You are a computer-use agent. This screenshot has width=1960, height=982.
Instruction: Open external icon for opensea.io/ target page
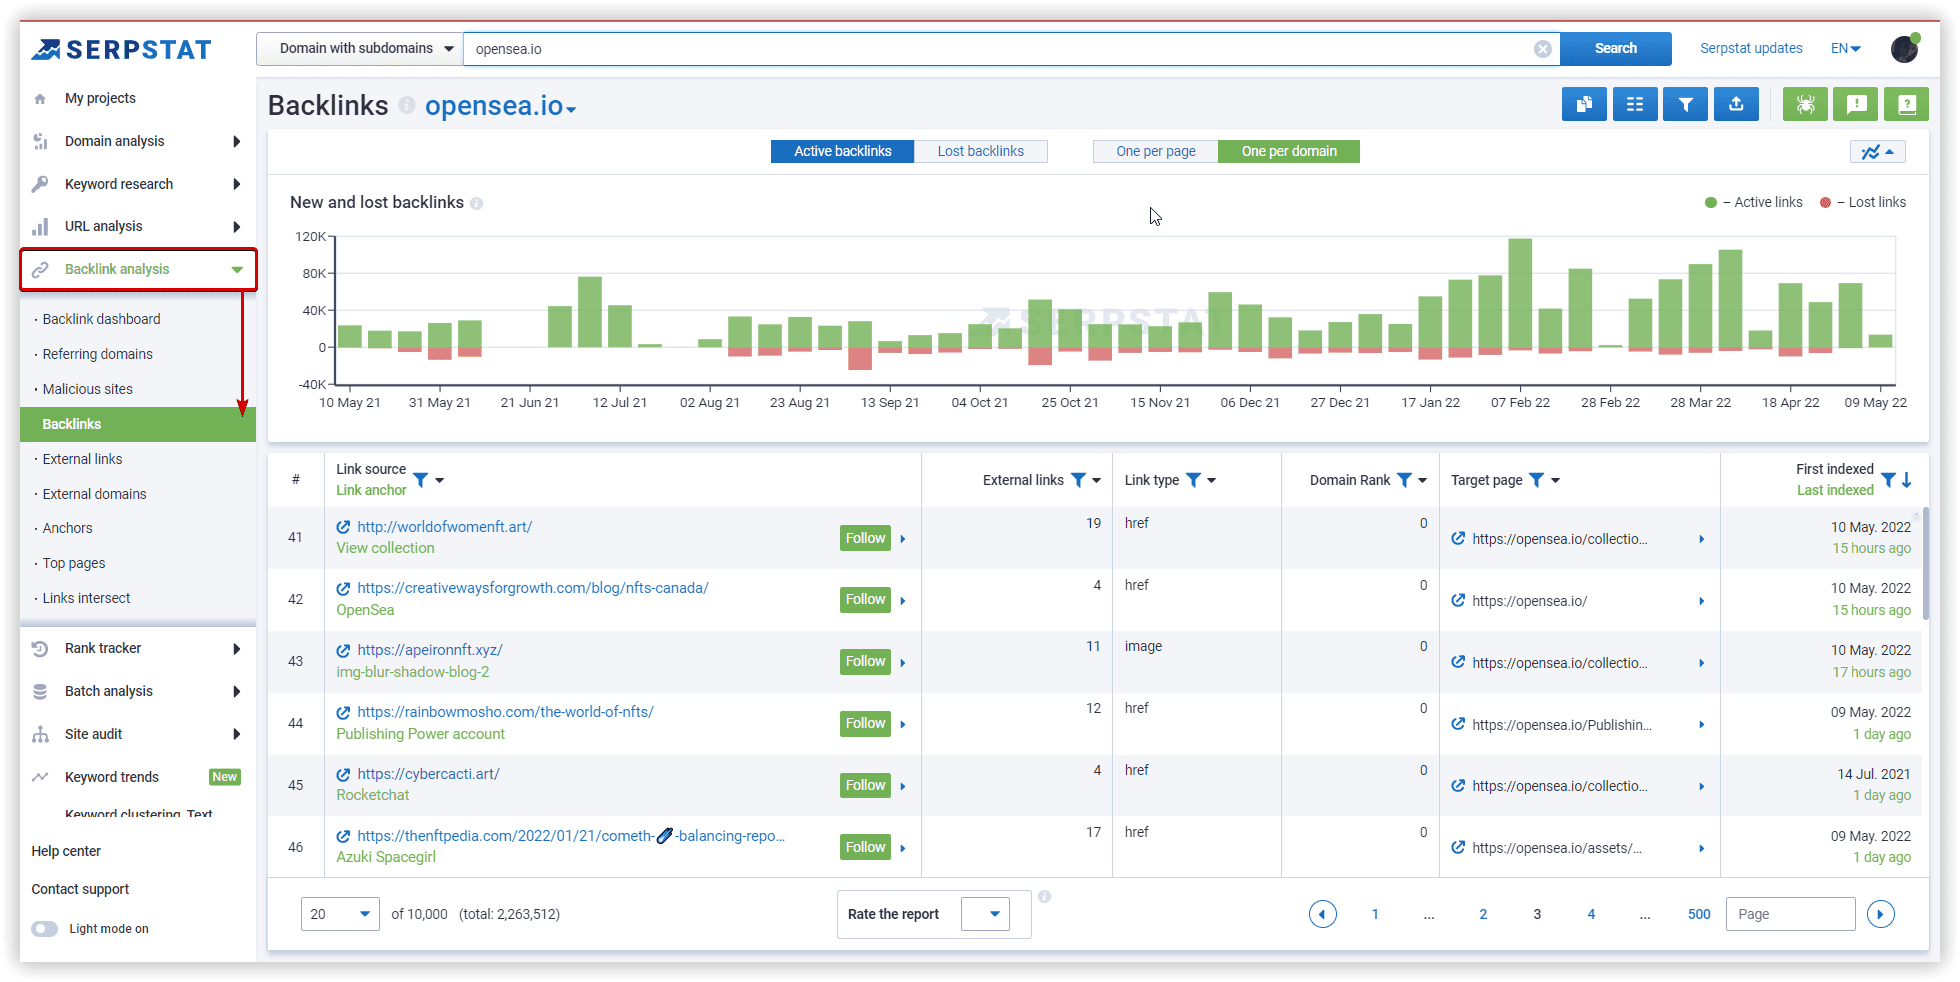pos(1458,600)
